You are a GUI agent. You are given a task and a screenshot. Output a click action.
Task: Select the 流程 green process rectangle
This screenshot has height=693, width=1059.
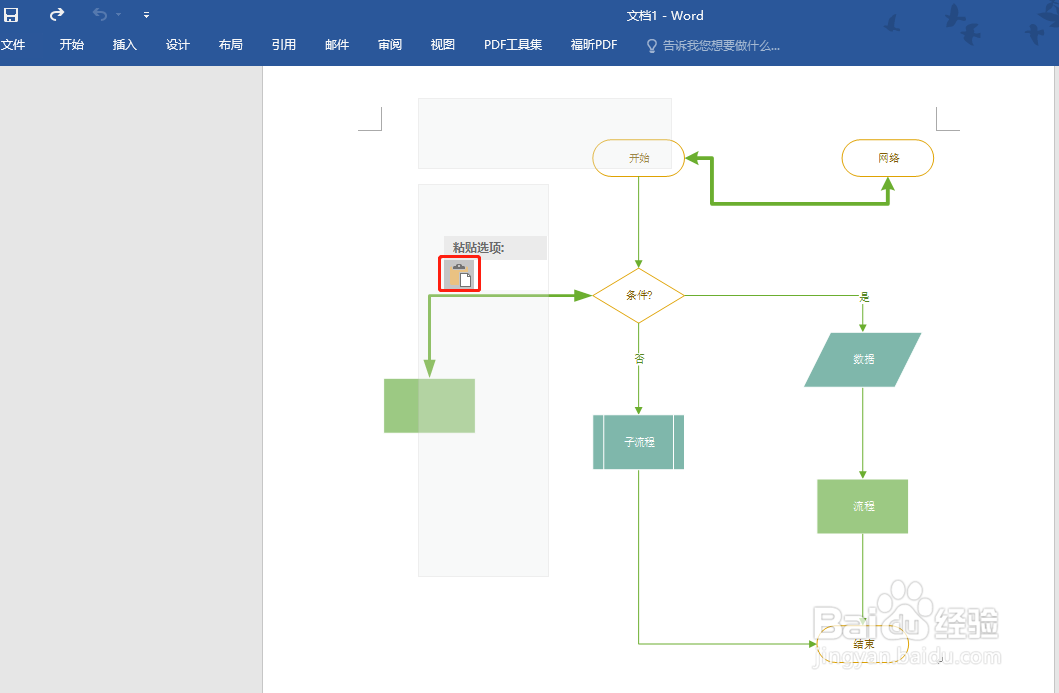click(862, 506)
